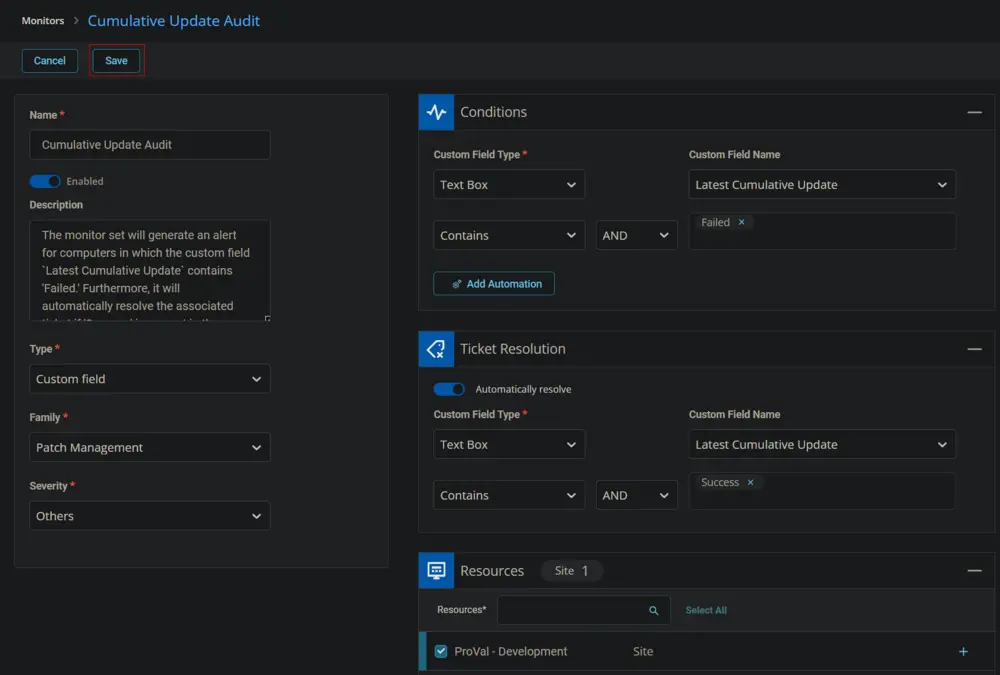Click the Site 1 pill in Resources
The image size is (1000, 675).
(571, 571)
